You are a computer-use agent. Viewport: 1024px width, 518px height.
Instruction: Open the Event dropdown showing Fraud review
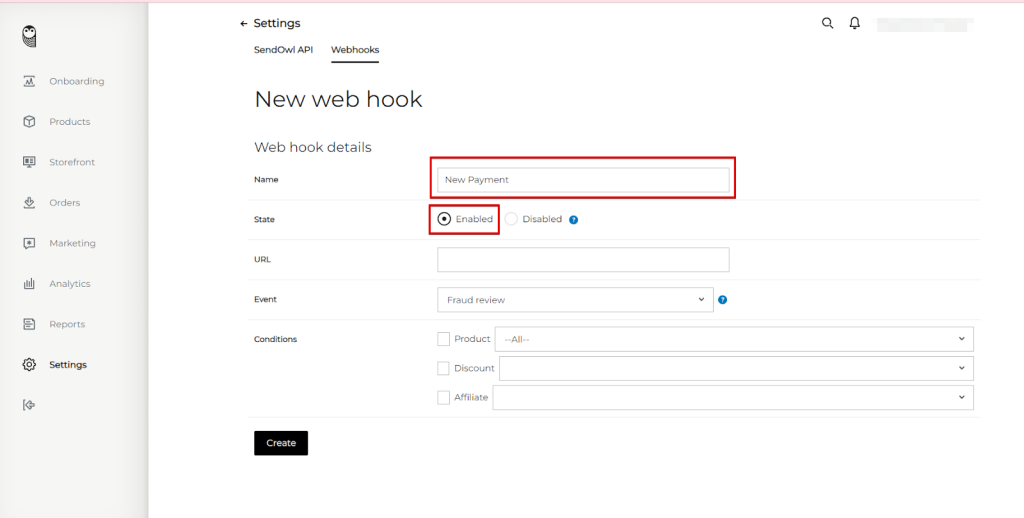click(575, 300)
